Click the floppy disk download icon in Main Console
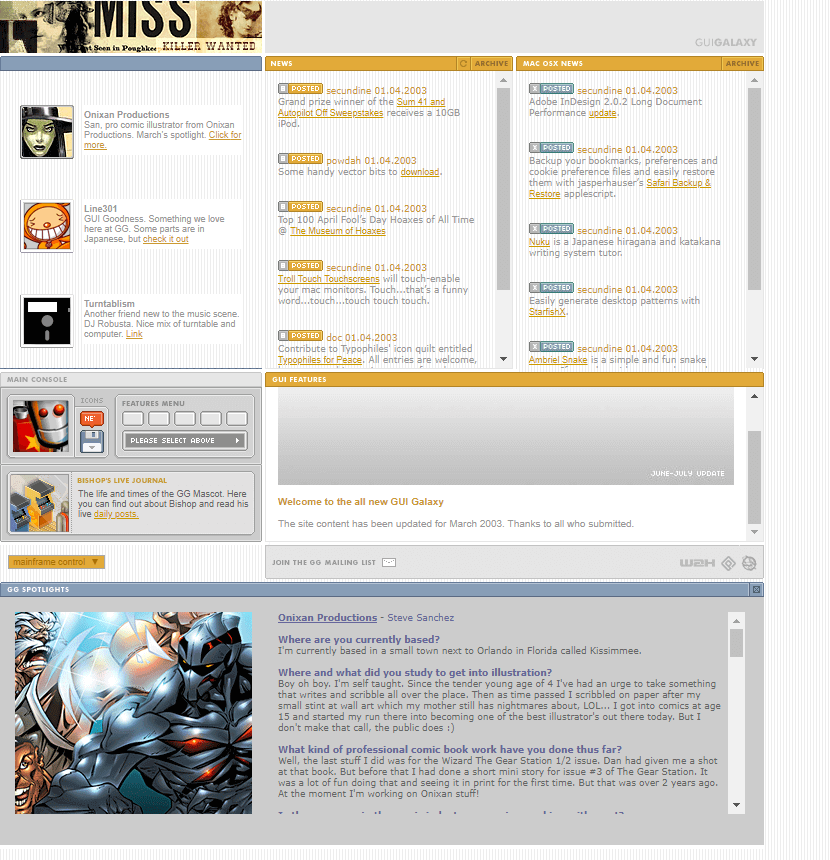This screenshot has width=830, height=860. coord(92,442)
